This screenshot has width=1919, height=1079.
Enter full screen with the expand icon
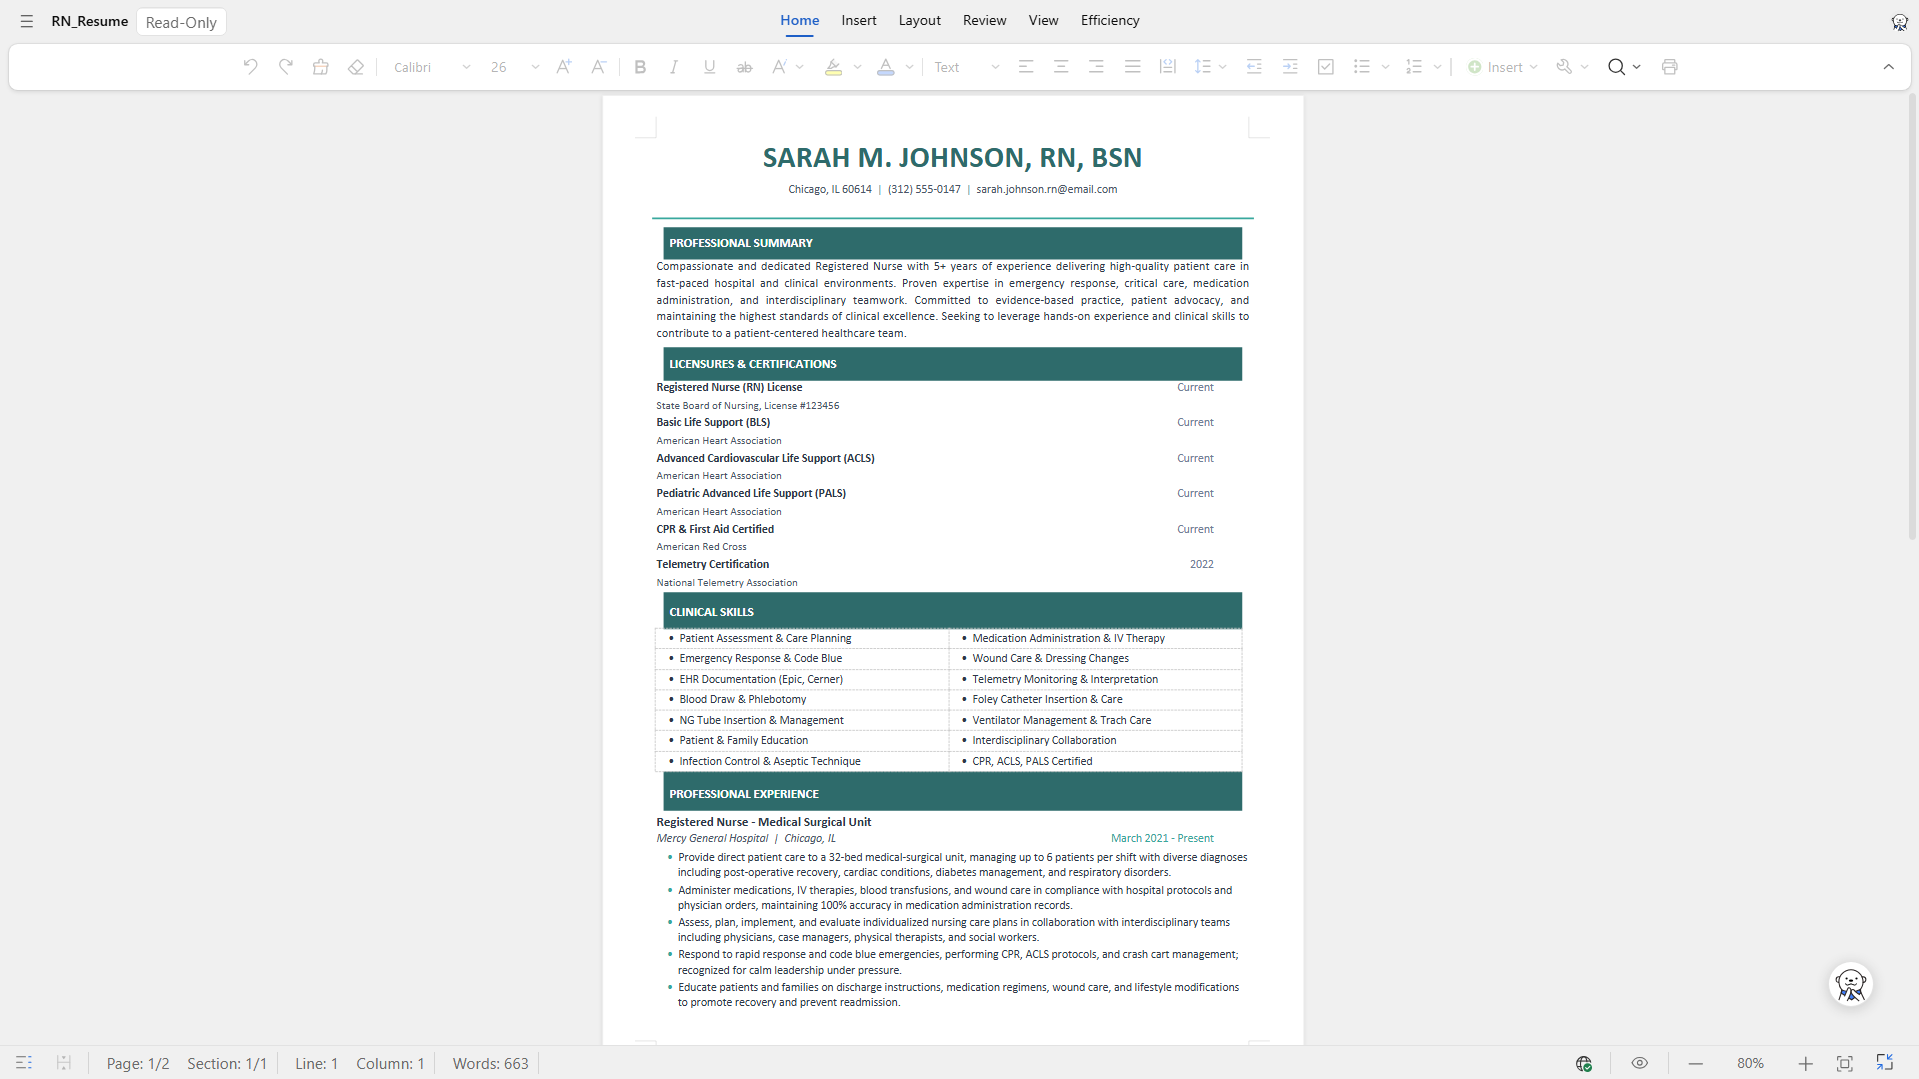coord(1885,1063)
